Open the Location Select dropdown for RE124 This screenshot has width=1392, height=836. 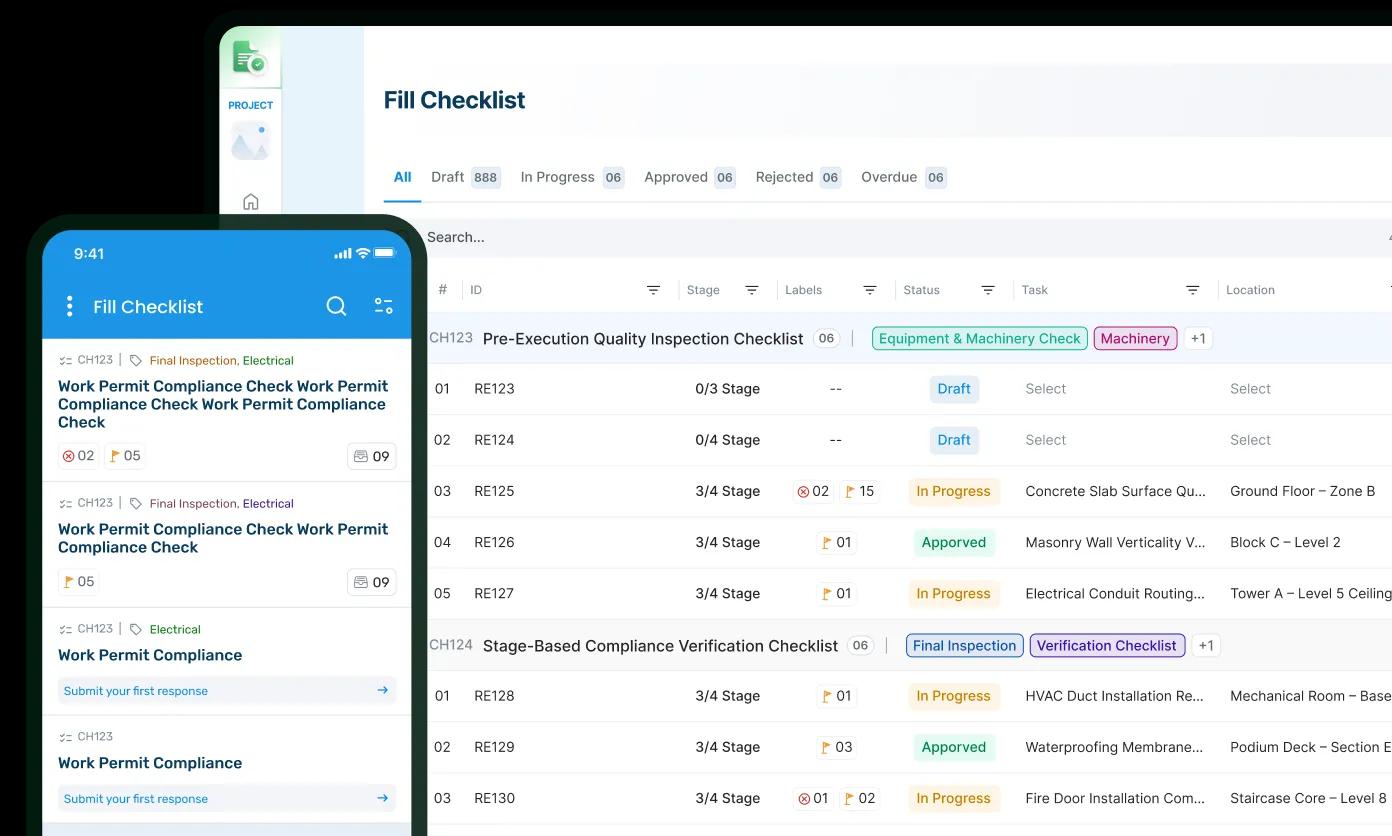[x=1250, y=440]
